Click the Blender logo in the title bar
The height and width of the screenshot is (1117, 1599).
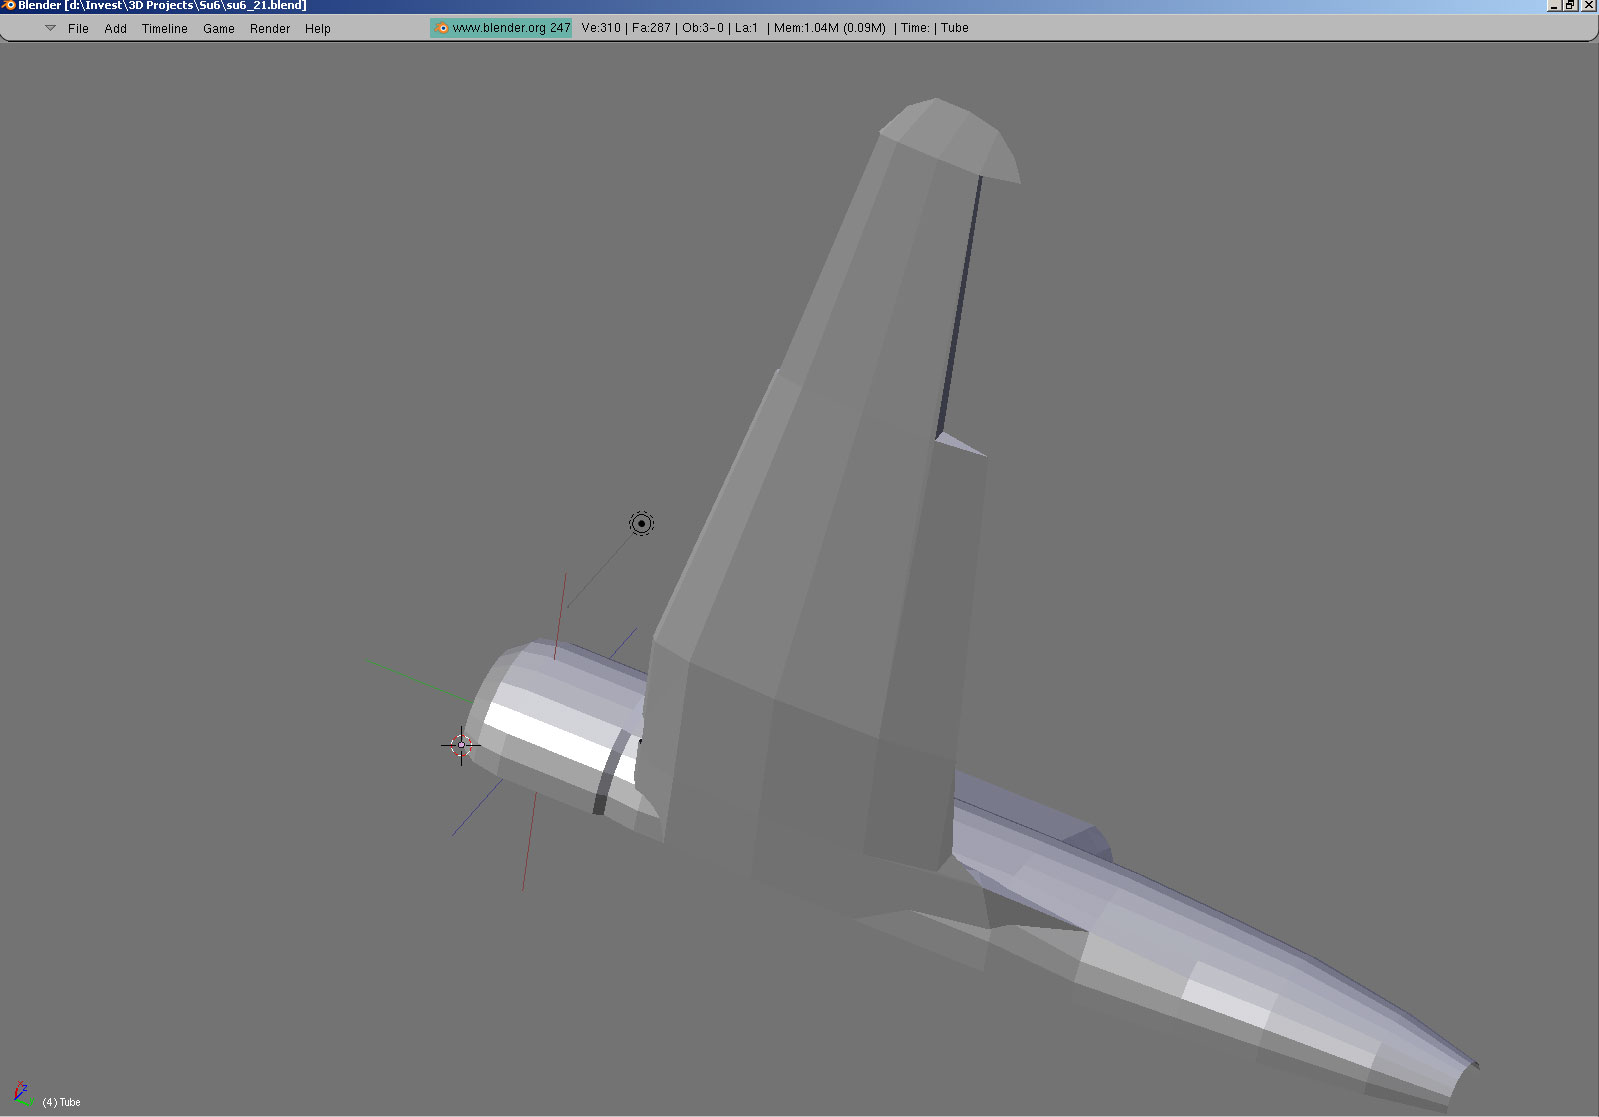pyautogui.click(x=9, y=6)
